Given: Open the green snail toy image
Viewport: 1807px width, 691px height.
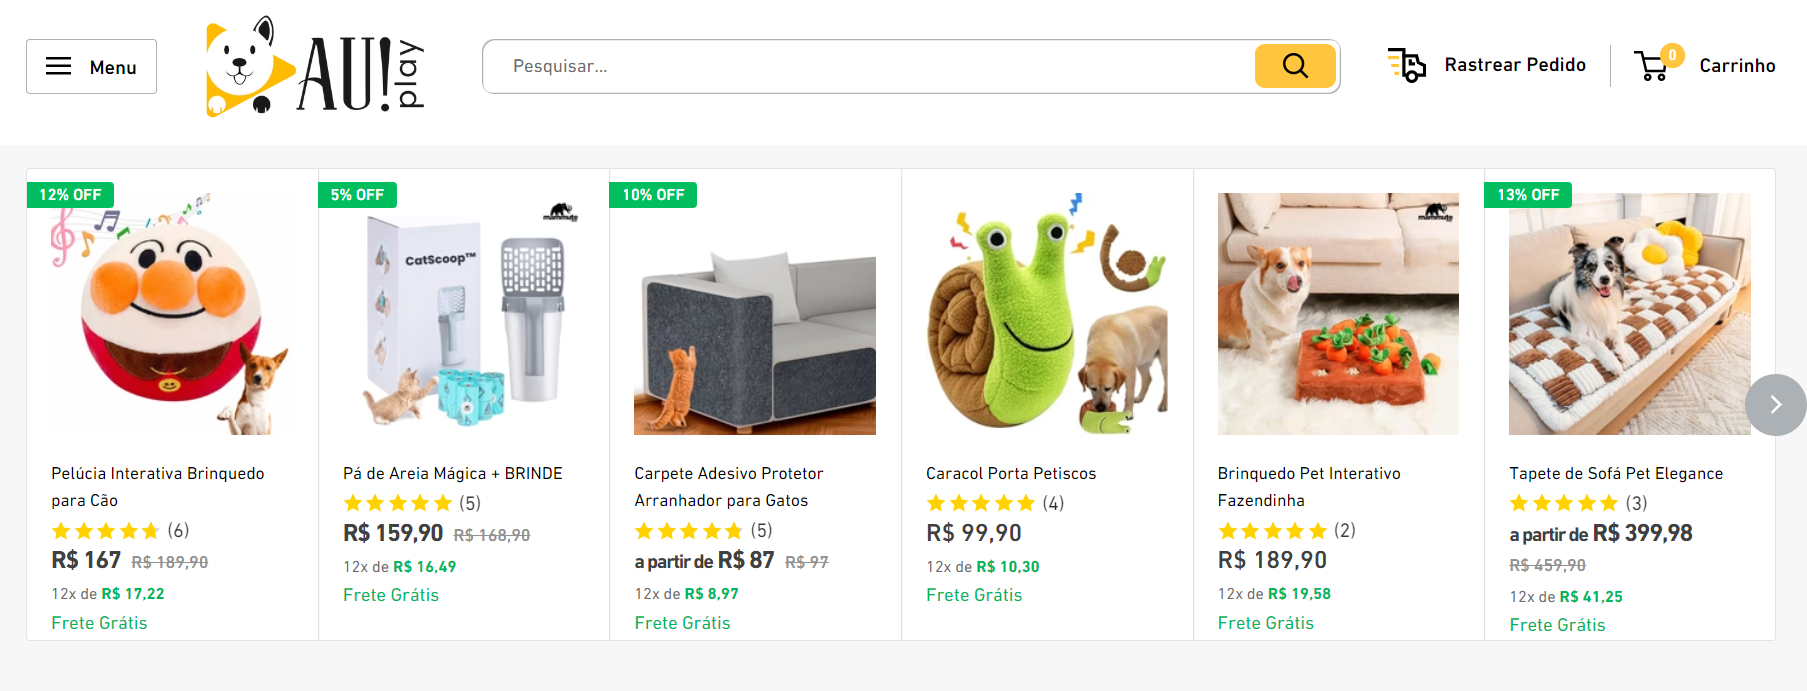Looking at the screenshot, I should tap(1047, 314).
